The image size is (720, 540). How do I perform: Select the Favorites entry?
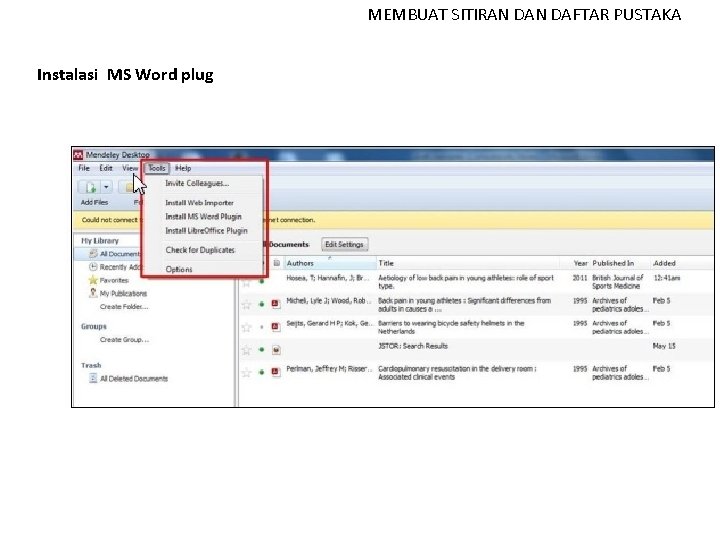114,280
